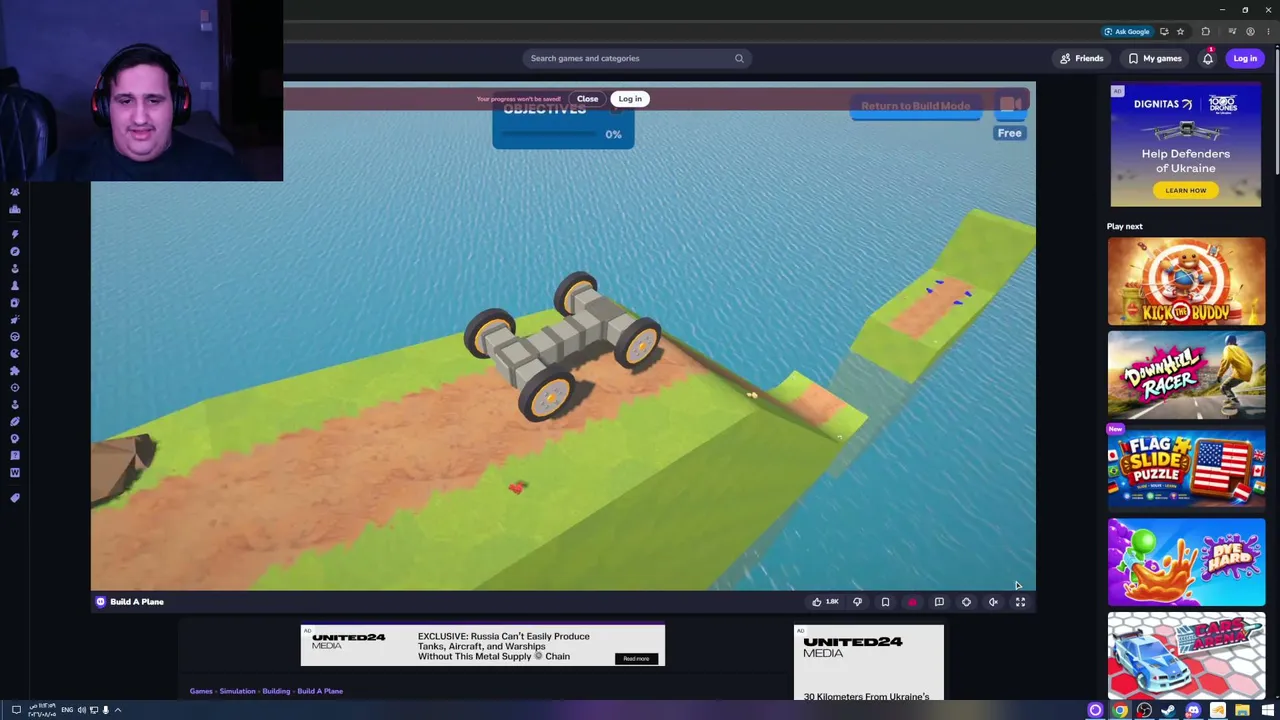Image resolution: width=1280 pixels, height=720 pixels.
Task: Play Kick the Buddy from Play next
Action: pos(1186,282)
